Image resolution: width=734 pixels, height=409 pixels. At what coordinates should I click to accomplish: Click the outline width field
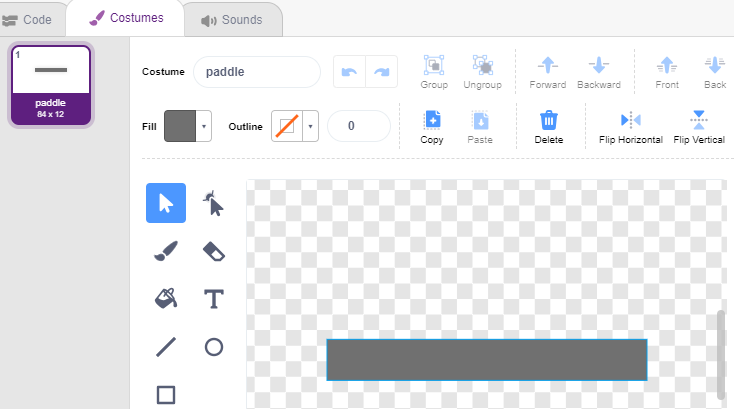pyautogui.click(x=359, y=126)
